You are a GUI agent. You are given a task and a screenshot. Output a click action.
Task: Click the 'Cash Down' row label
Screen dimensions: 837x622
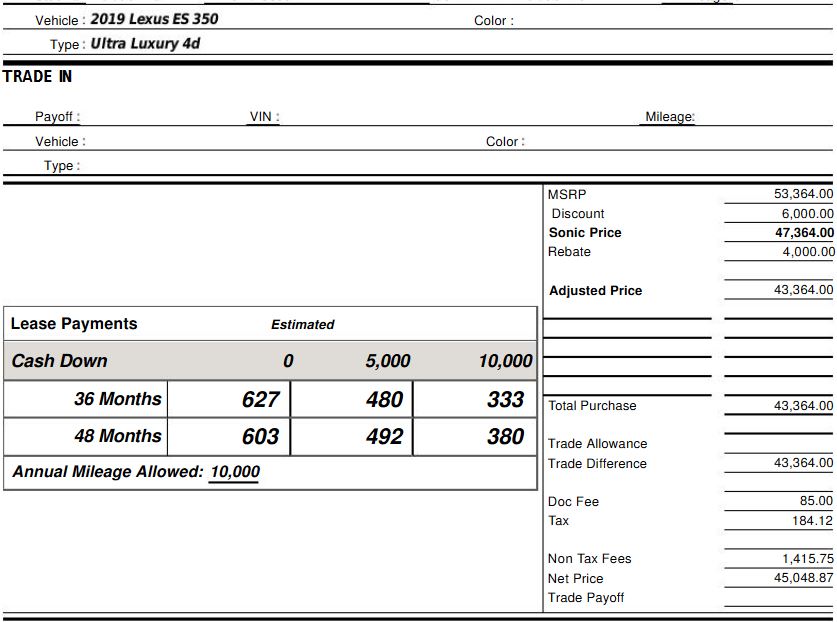click(x=59, y=361)
